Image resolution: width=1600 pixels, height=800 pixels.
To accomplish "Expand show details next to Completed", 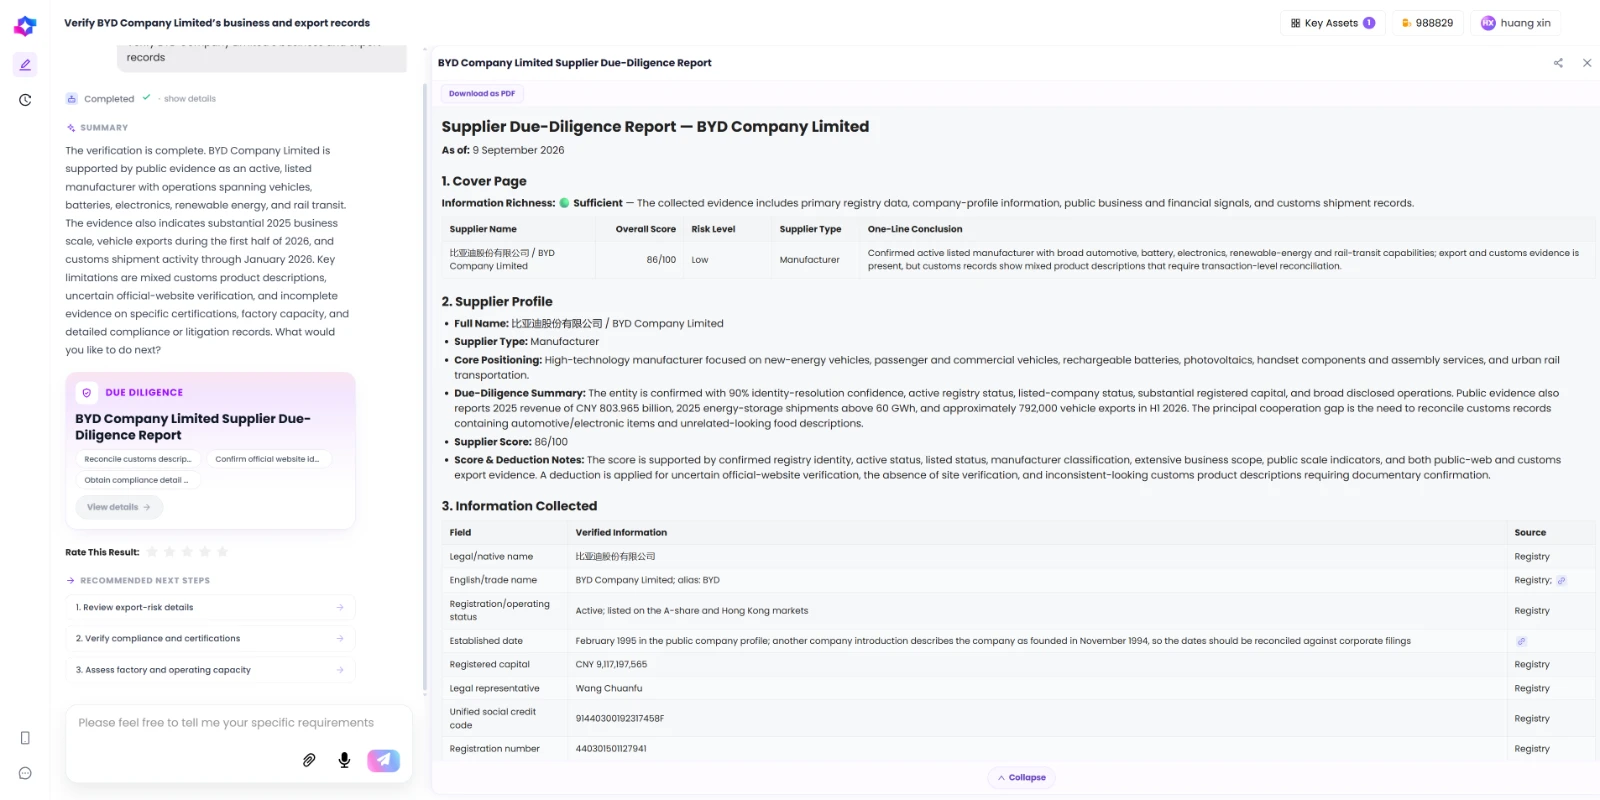I will pos(190,99).
